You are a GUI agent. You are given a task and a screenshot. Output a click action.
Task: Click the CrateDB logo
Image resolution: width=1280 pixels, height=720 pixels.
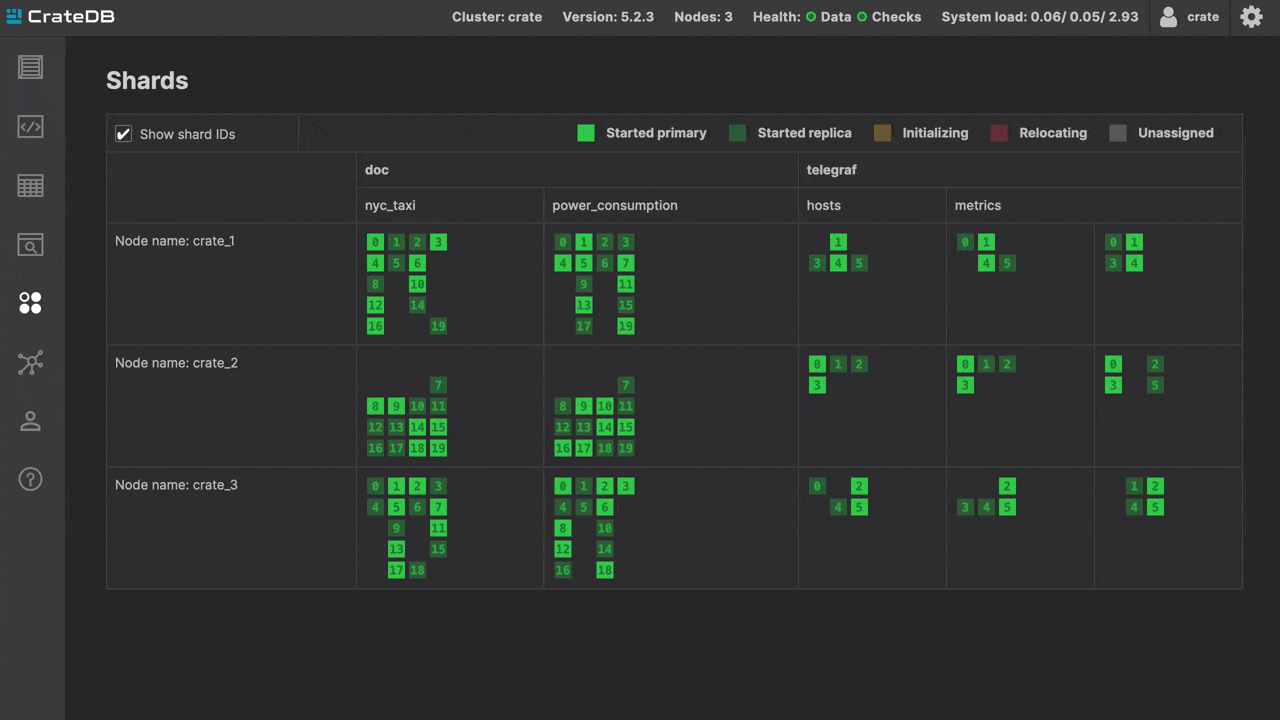point(60,17)
